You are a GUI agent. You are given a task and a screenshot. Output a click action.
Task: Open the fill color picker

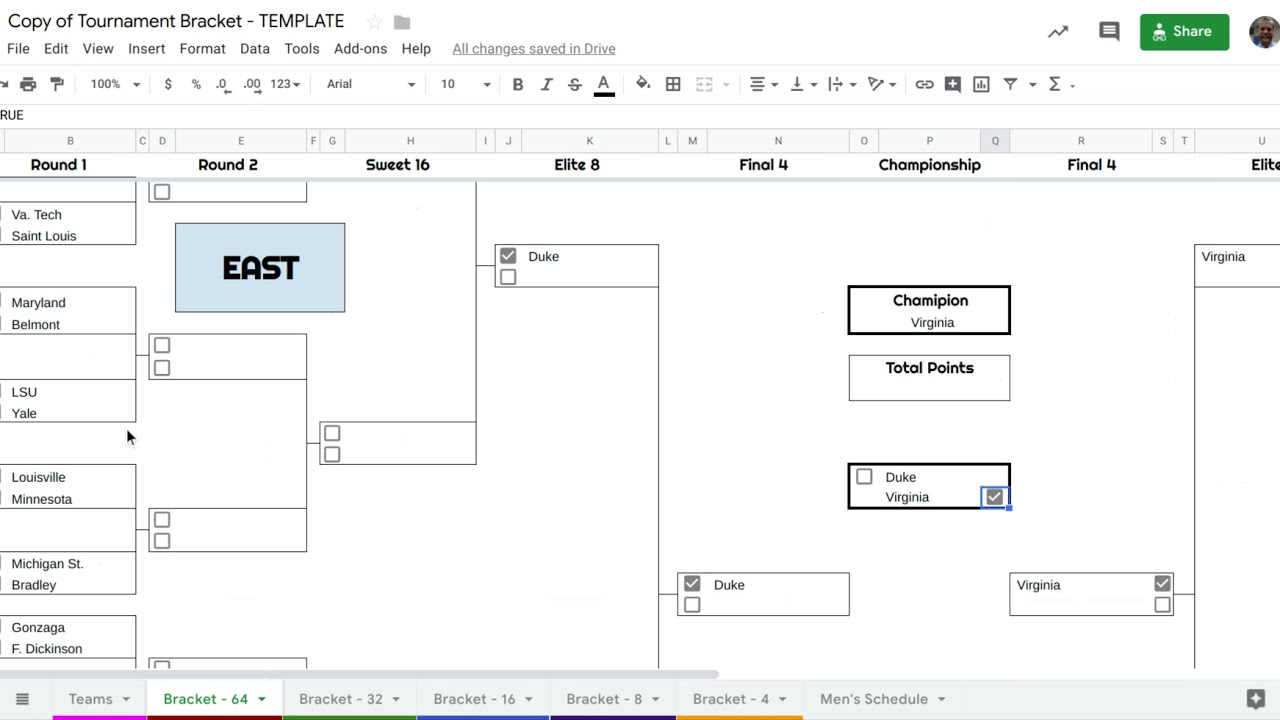coord(643,84)
